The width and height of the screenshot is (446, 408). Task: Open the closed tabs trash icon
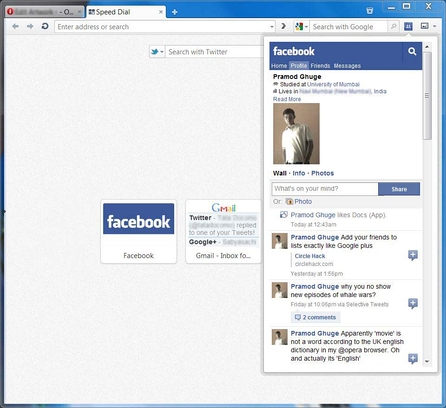(370, 11)
